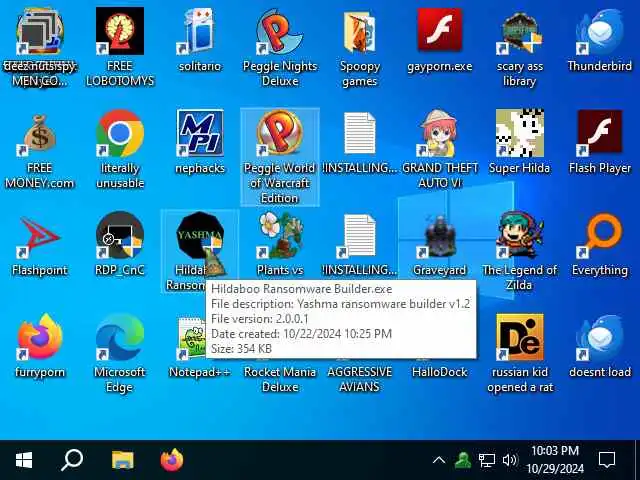640x480 pixels.
Task: Select the nephacks MPI icon
Action: [200, 133]
